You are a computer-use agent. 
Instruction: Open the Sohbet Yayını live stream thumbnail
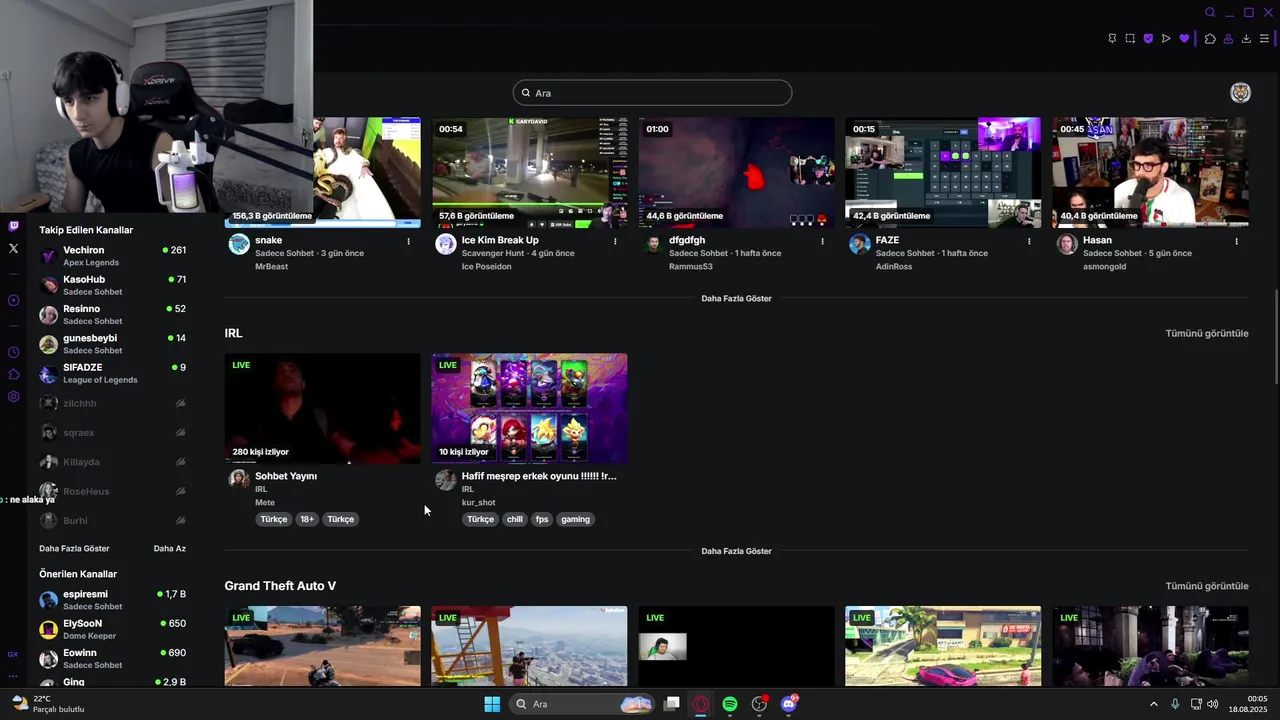pos(322,408)
